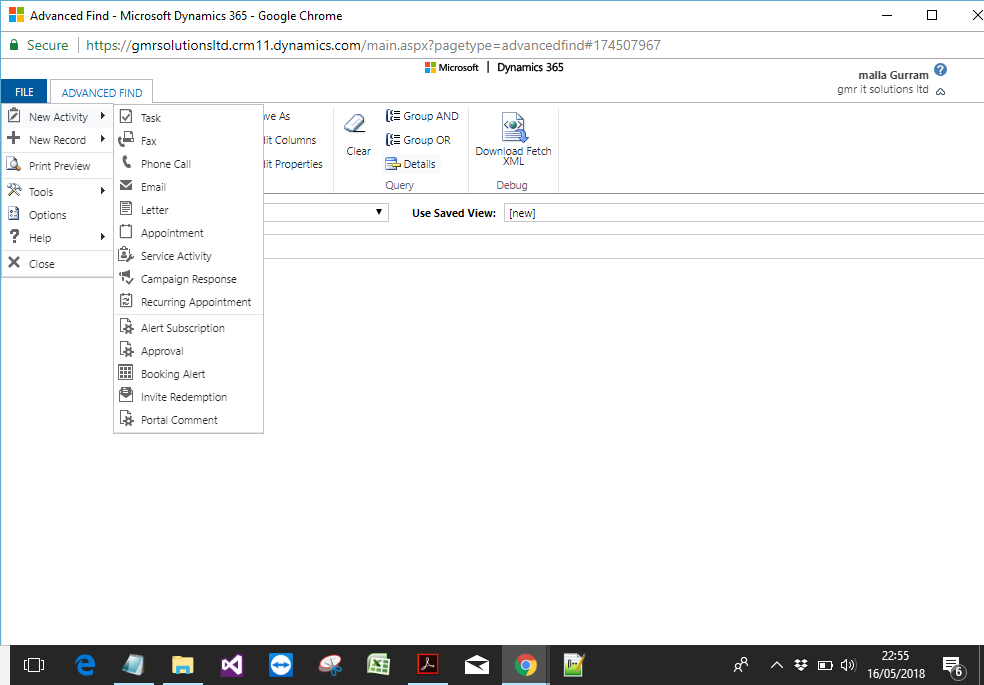Open Adobe Acrobat Reader from the taskbar
984x685 pixels.
(x=427, y=665)
